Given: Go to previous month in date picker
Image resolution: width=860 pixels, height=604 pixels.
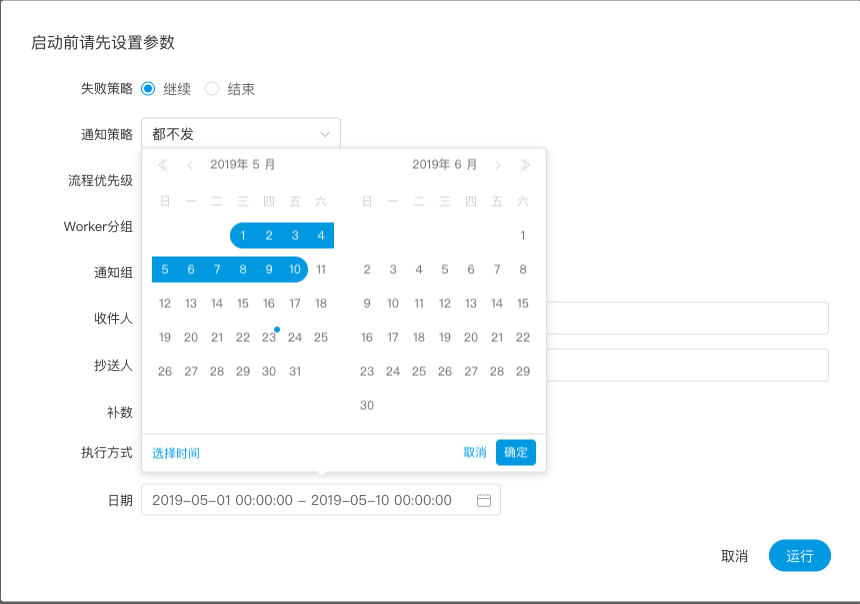Looking at the screenshot, I should [x=190, y=165].
